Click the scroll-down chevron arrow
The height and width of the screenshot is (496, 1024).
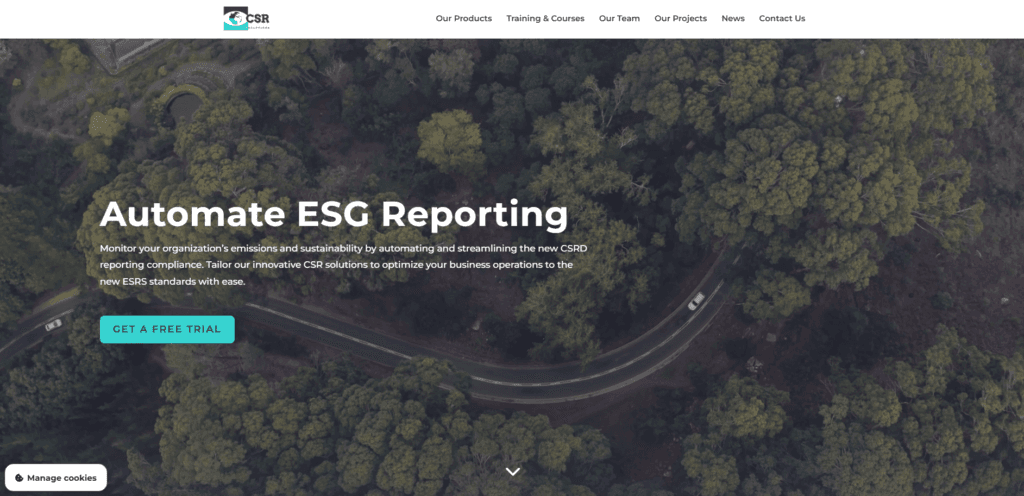click(x=513, y=471)
